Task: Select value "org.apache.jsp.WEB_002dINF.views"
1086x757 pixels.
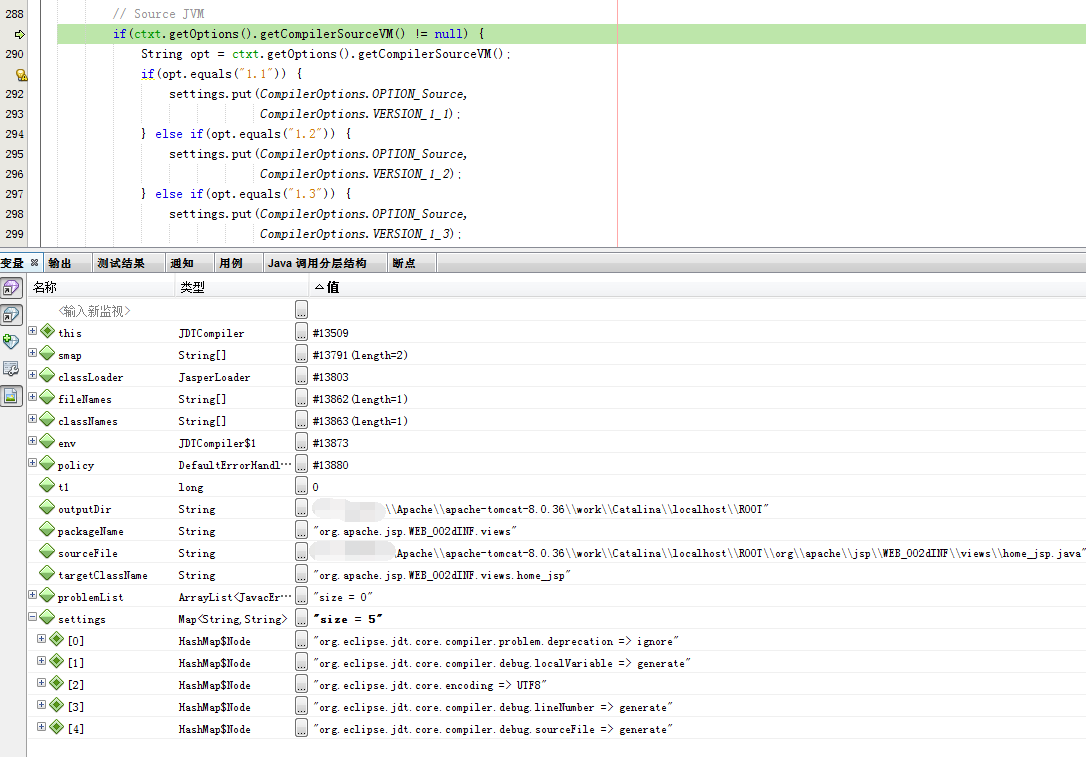Action: point(415,531)
